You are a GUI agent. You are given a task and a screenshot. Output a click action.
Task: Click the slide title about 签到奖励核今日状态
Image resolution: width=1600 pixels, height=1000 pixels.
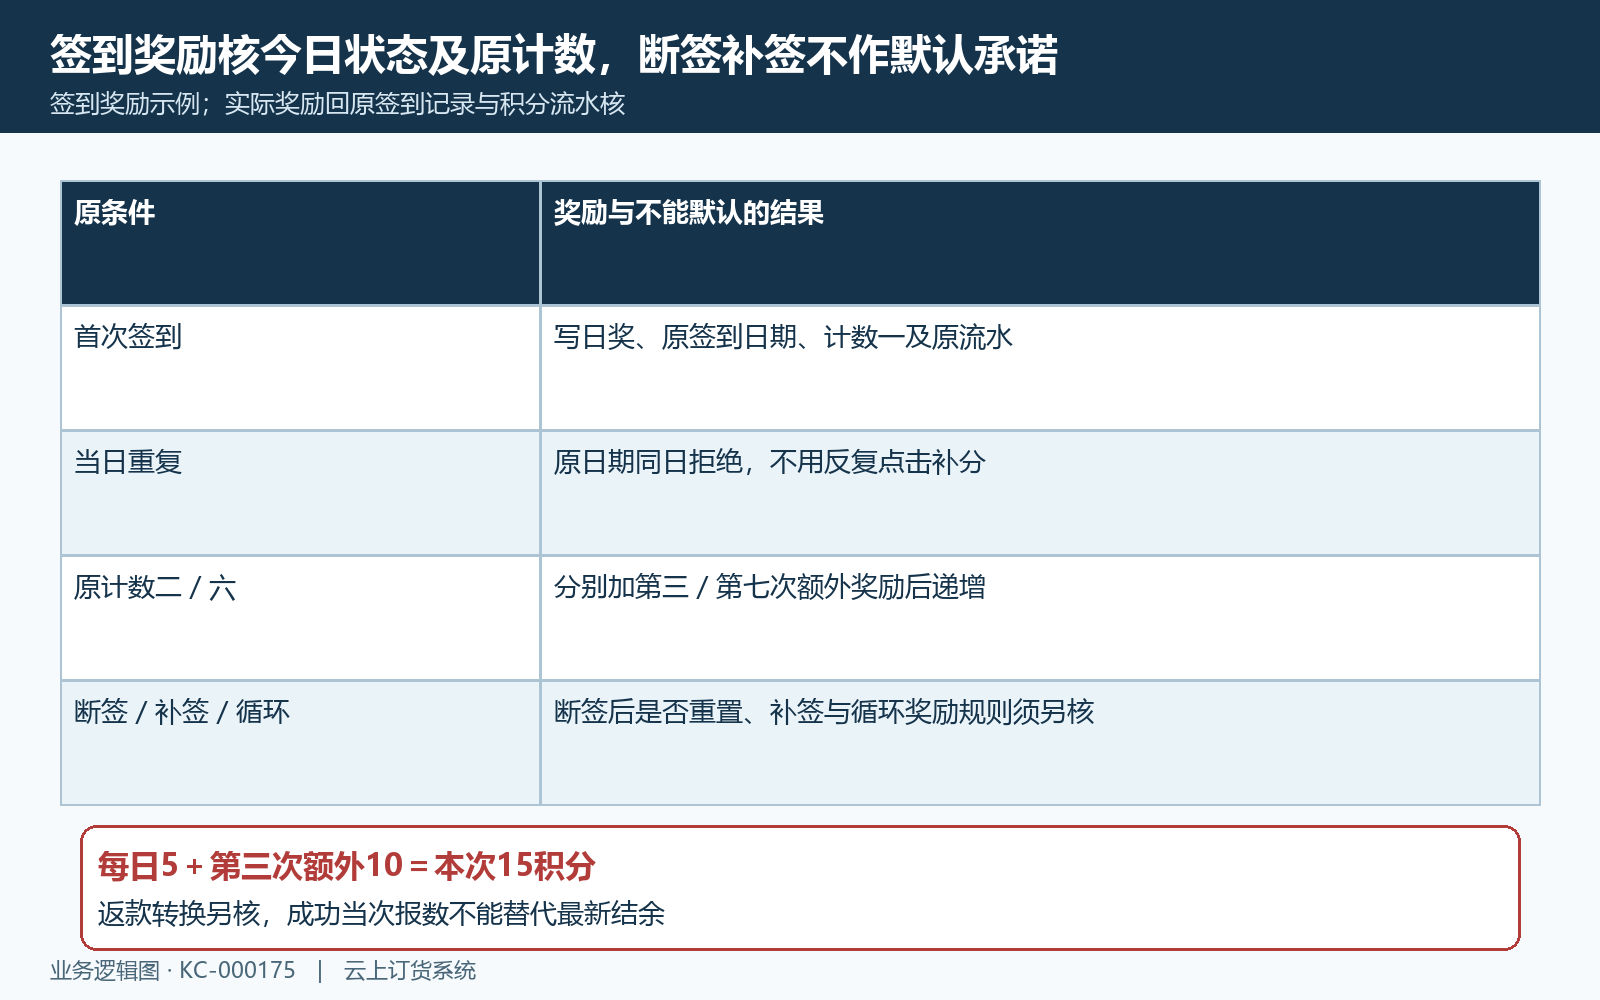554,55
